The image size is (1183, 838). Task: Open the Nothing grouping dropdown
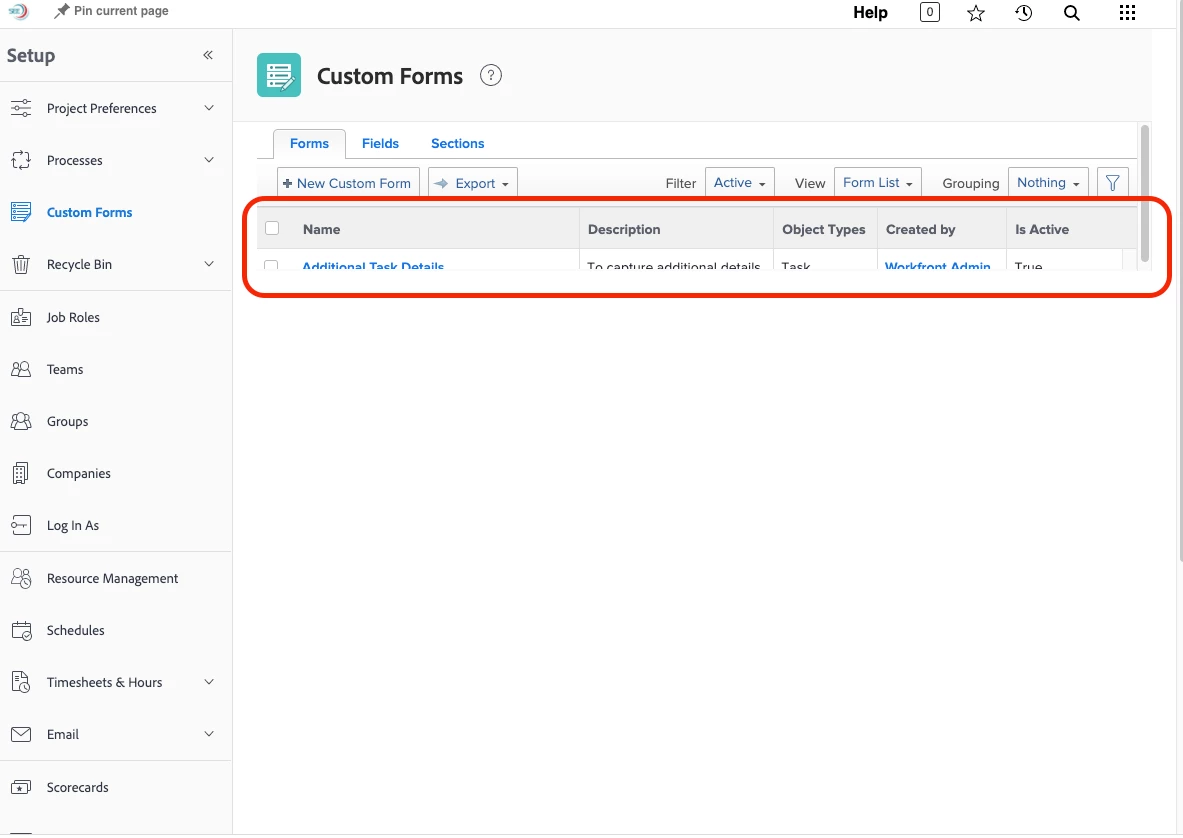1048,183
